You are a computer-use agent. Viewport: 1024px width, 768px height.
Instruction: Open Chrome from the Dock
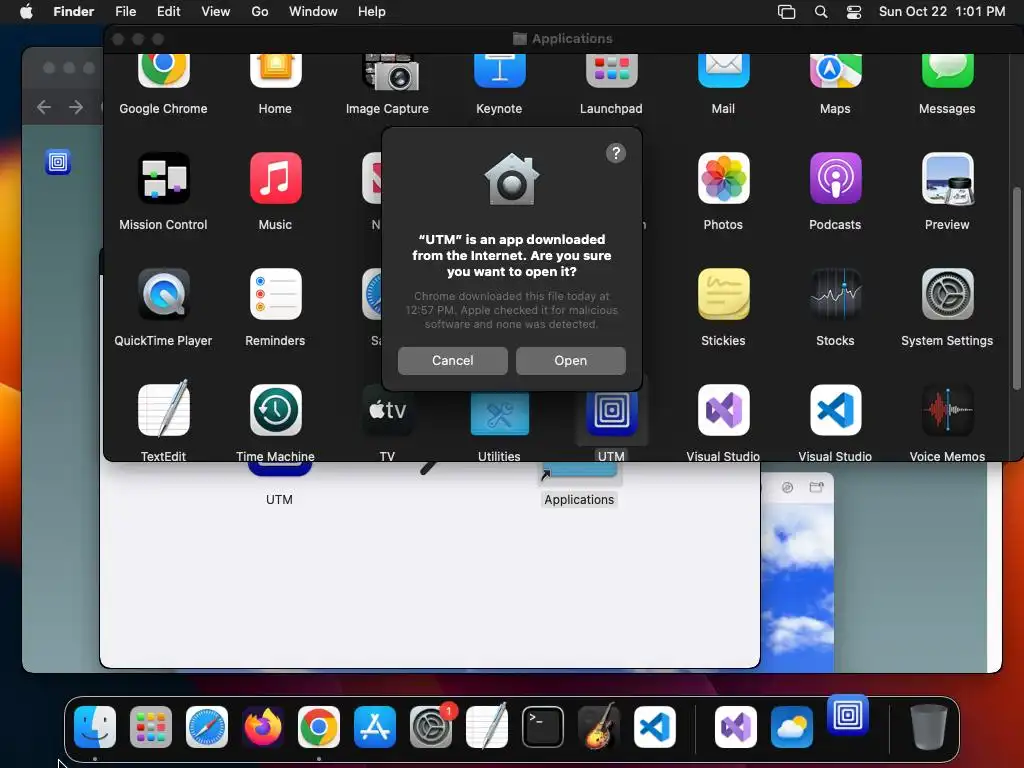(319, 727)
